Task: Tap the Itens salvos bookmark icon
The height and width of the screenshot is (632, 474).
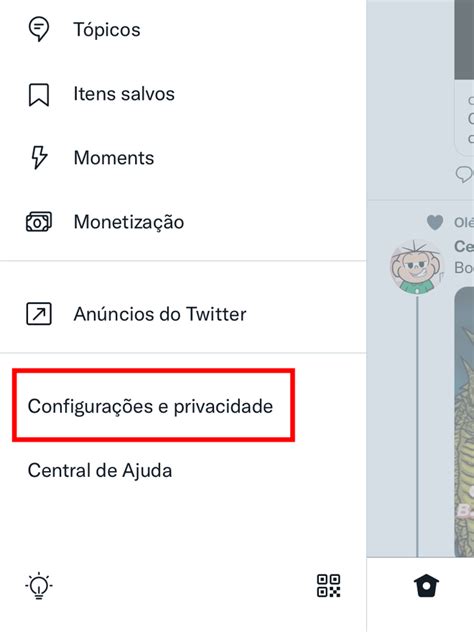Action: point(39,94)
